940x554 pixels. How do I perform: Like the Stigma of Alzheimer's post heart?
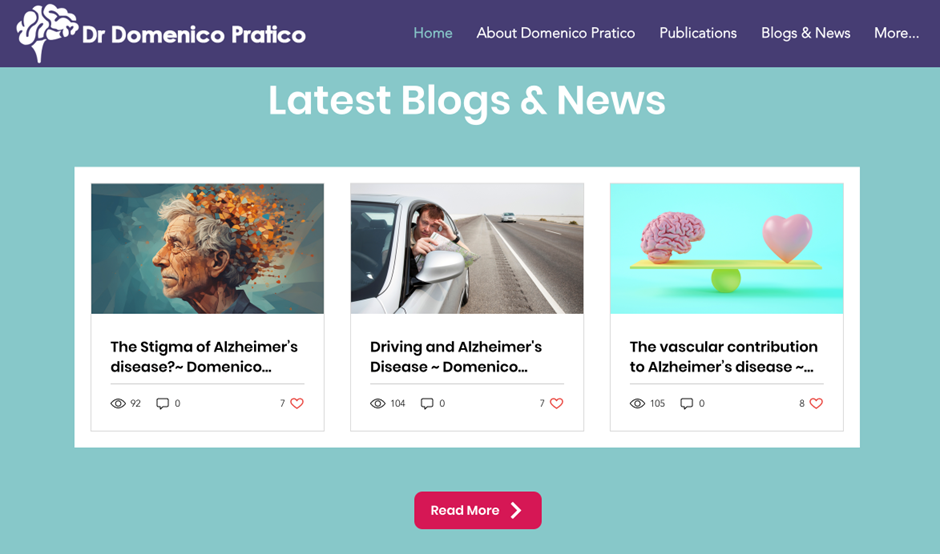(297, 404)
